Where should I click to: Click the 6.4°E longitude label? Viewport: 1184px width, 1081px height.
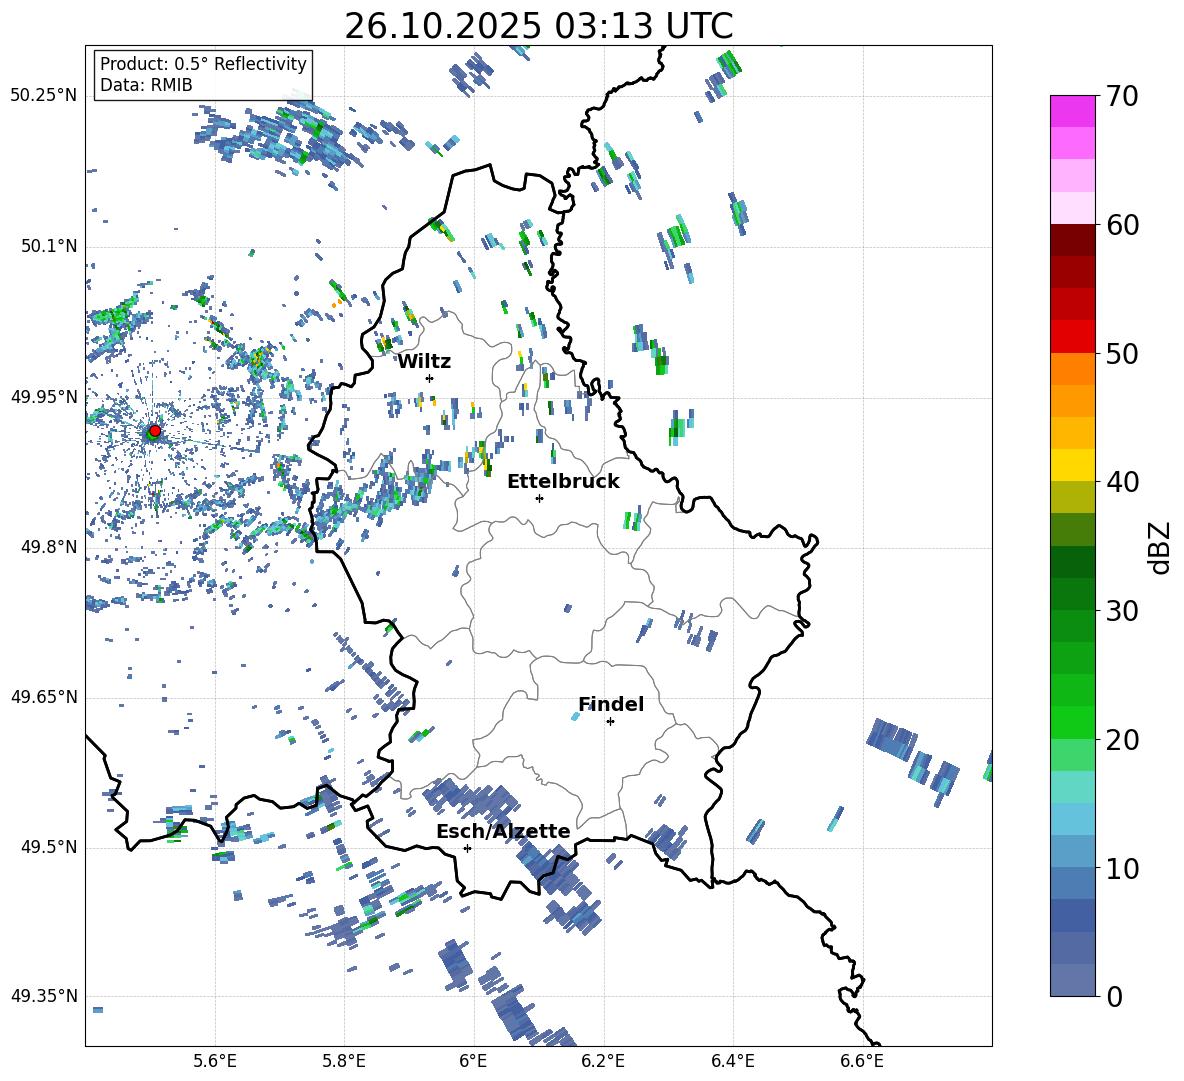coord(732,1061)
